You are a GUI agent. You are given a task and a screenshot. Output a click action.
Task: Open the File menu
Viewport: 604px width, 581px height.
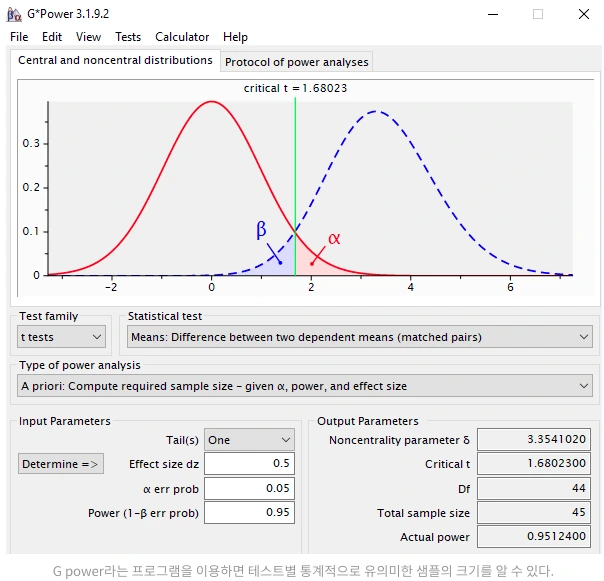click(x=19, y=37)
